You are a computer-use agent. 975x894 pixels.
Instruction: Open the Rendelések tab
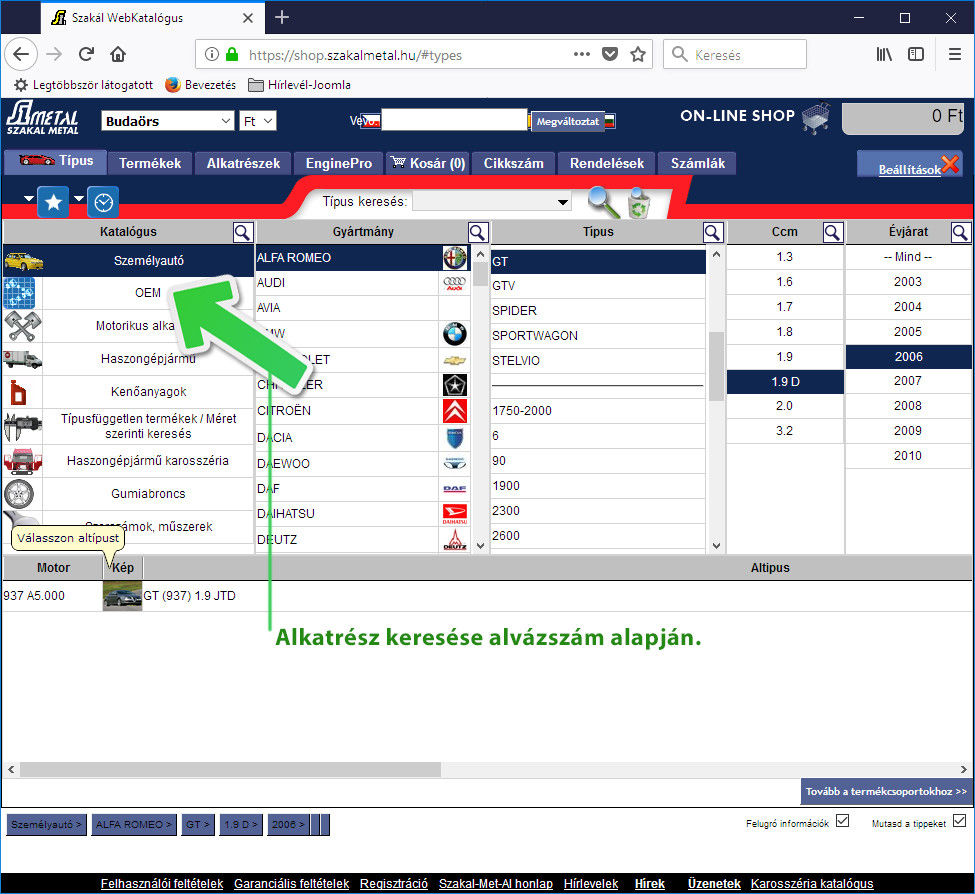point(607,164)
